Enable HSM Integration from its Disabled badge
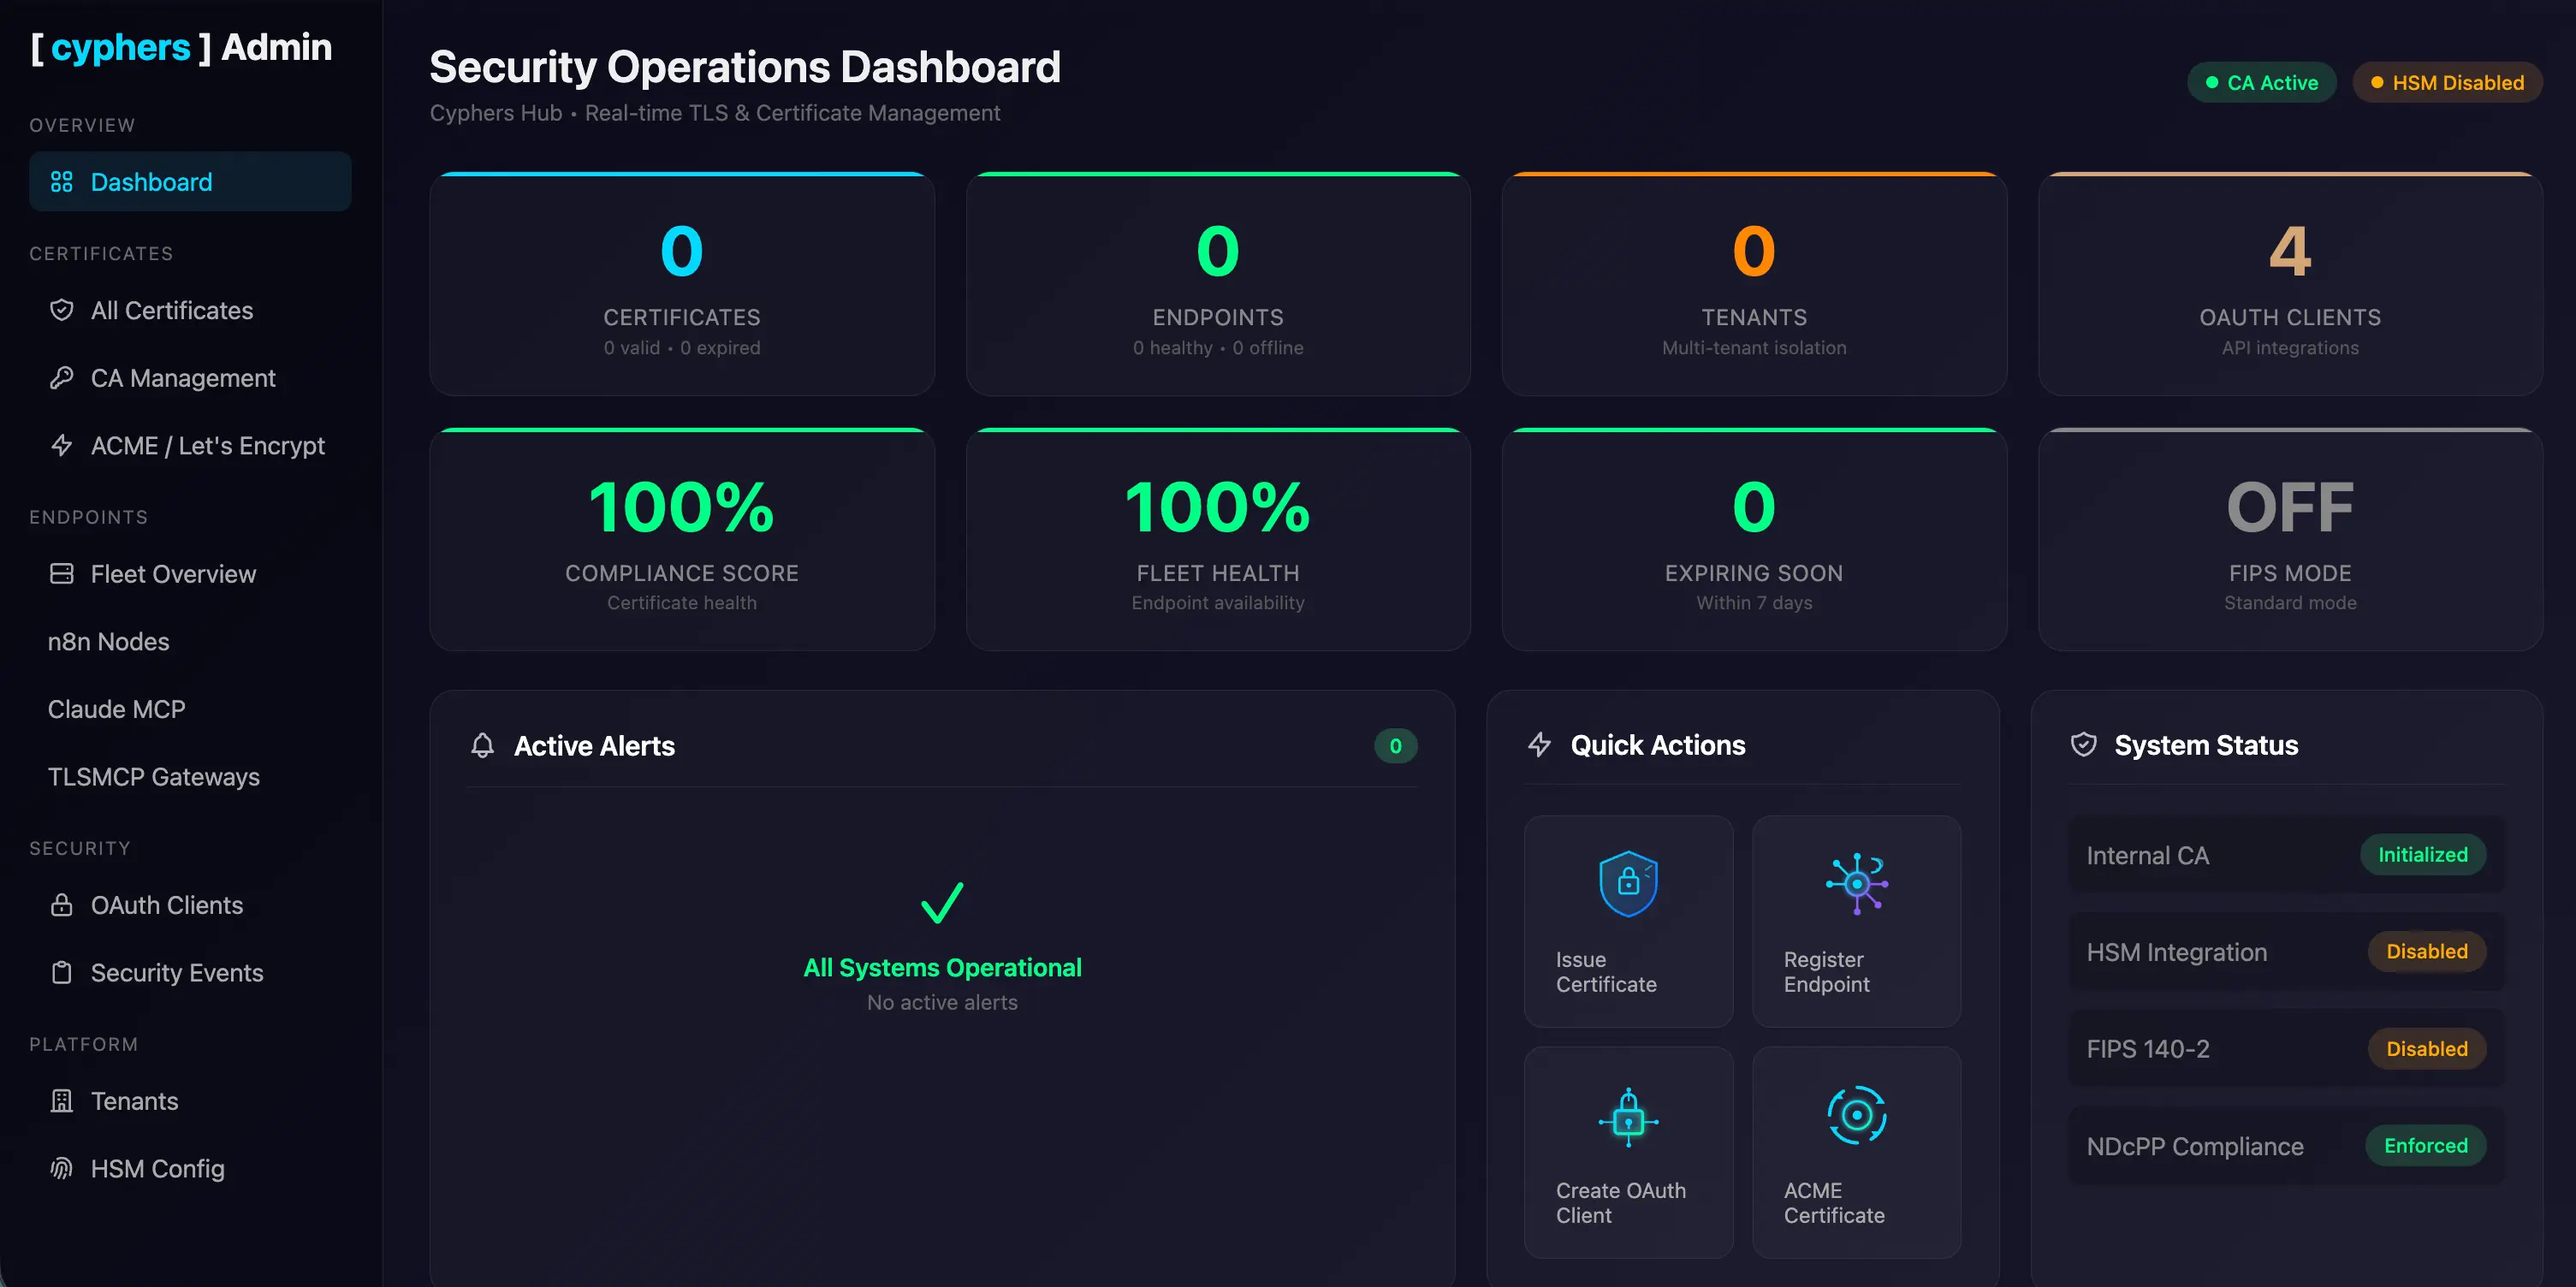 point(2427,951)
